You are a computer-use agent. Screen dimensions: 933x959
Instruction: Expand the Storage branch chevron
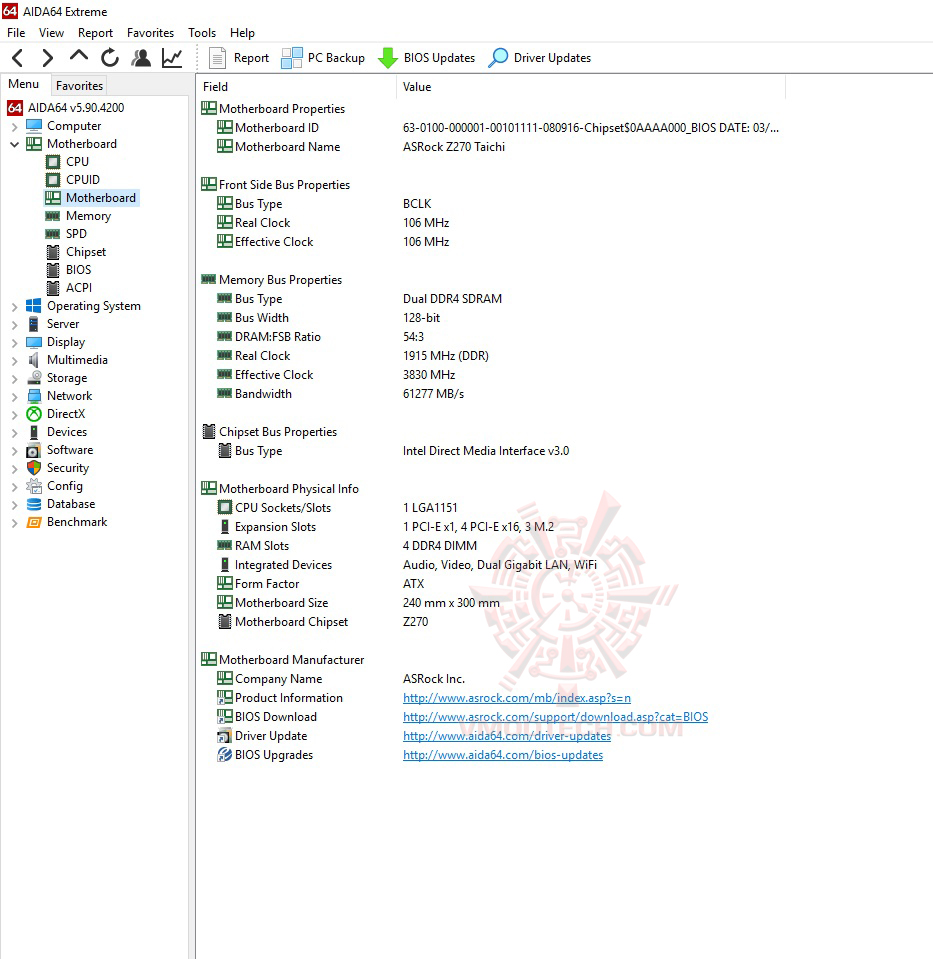click(15, 379)
